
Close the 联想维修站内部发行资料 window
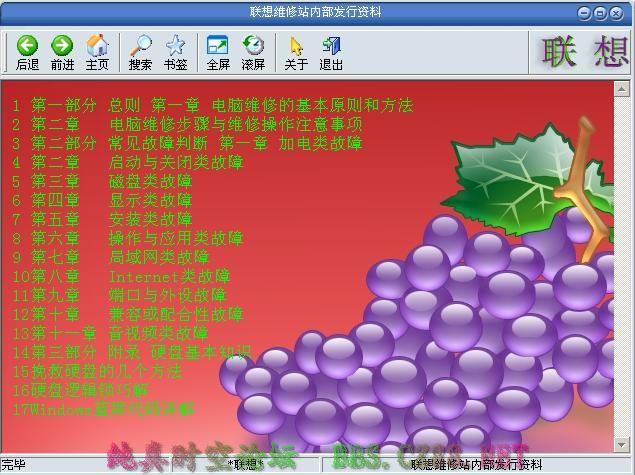616,13
